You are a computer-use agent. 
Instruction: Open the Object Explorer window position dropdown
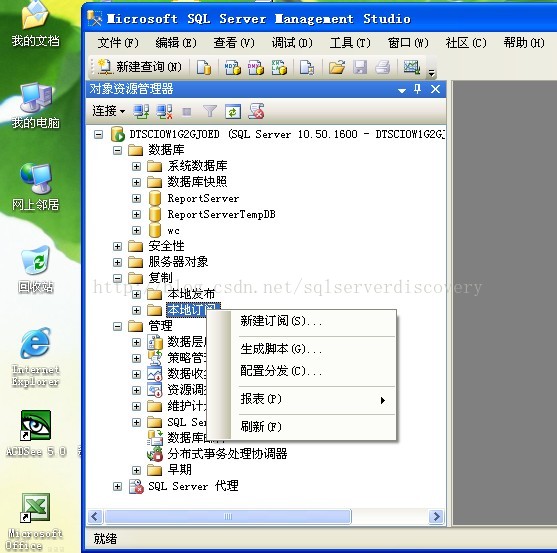tap(402, 91)
